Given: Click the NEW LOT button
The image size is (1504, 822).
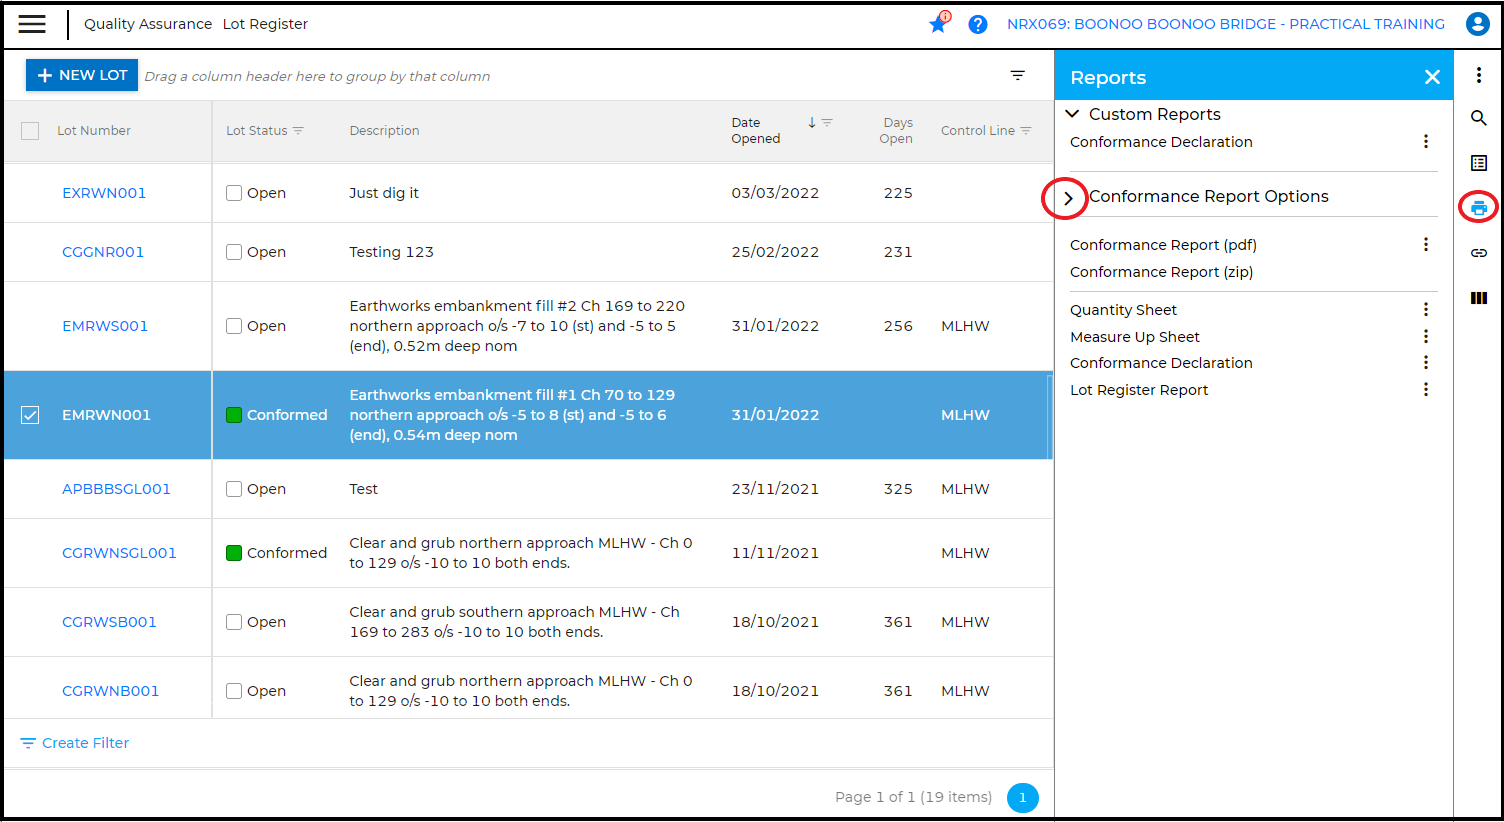Looking at the screenshot, I should click(82, 75).
